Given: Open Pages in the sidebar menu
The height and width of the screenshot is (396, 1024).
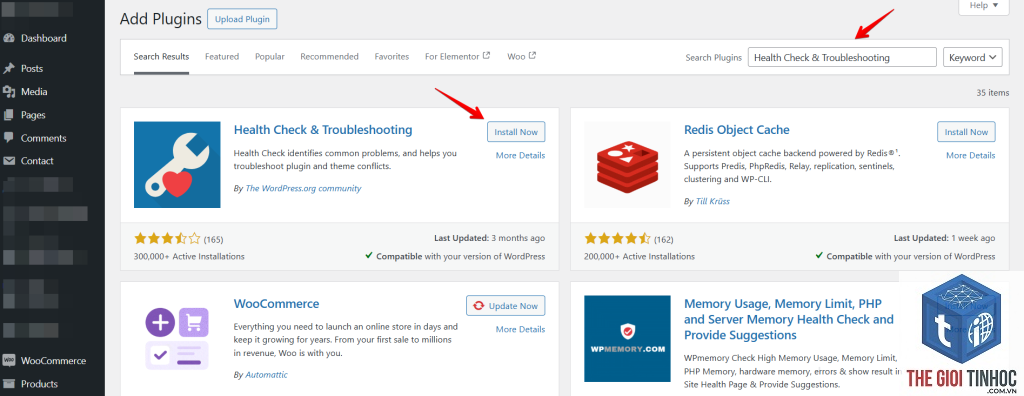Looking at the screenshot, I should [x=33, y=115].
